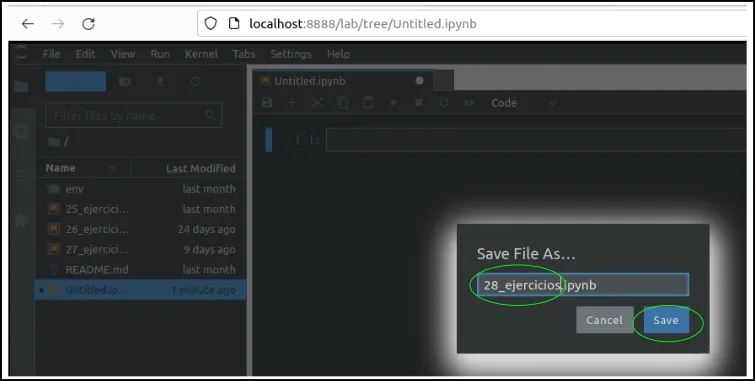The image size is (755, 381).
Task: Click the shield tracking protection icon
Action: click(x=211, y=24)
